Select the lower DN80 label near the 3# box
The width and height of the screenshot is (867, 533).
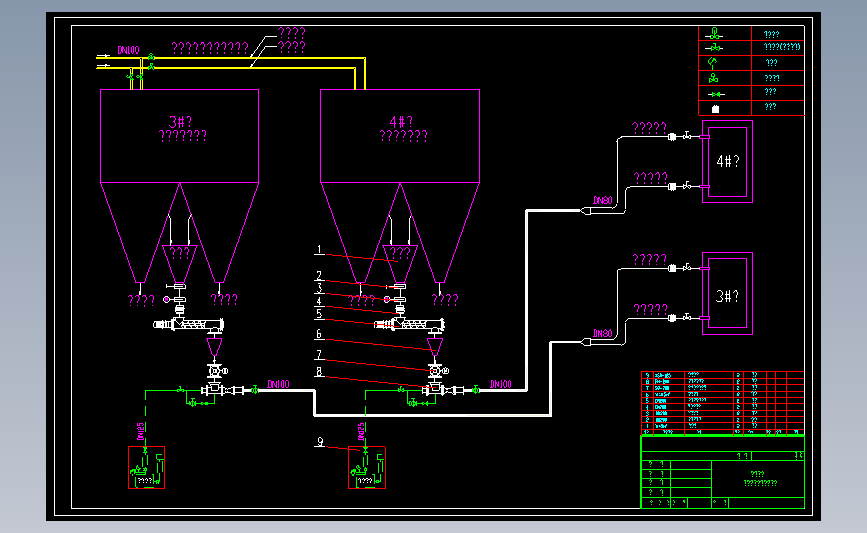(603, 333)
